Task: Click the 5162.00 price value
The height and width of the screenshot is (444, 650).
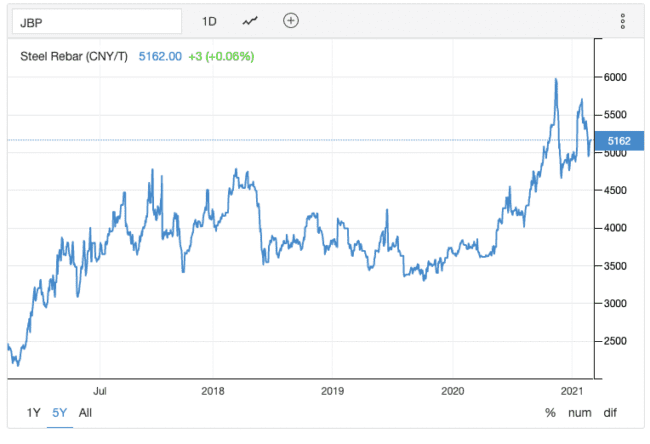Action: 160,56
